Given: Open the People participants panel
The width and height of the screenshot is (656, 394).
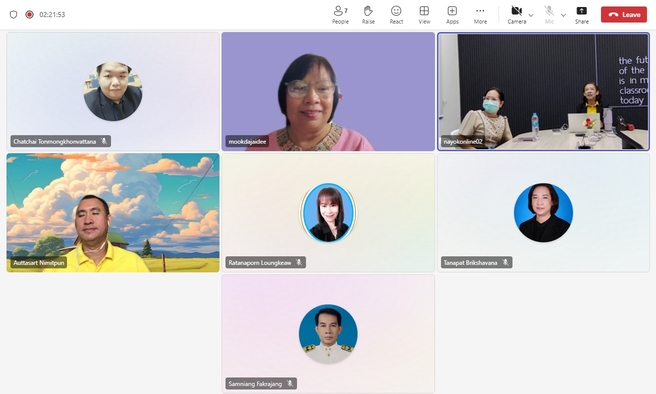Looking at the screenshot, I should 340,15.
